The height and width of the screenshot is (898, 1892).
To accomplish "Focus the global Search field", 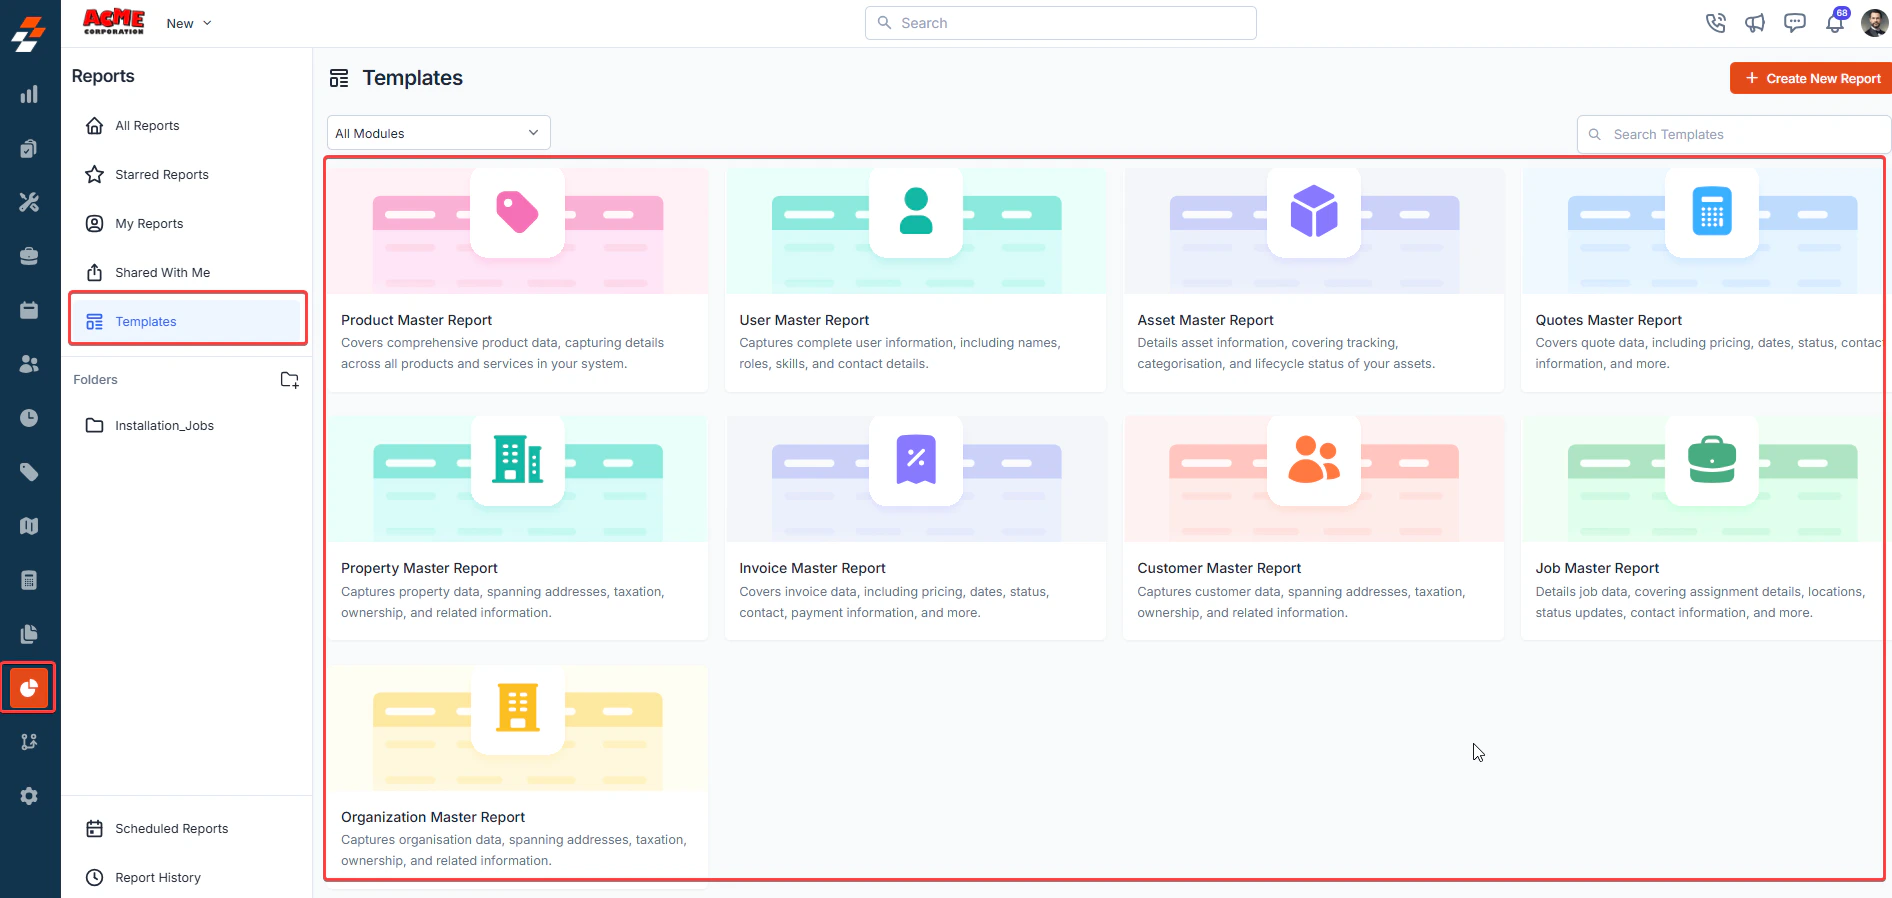I will click(x=1060, y=23).
